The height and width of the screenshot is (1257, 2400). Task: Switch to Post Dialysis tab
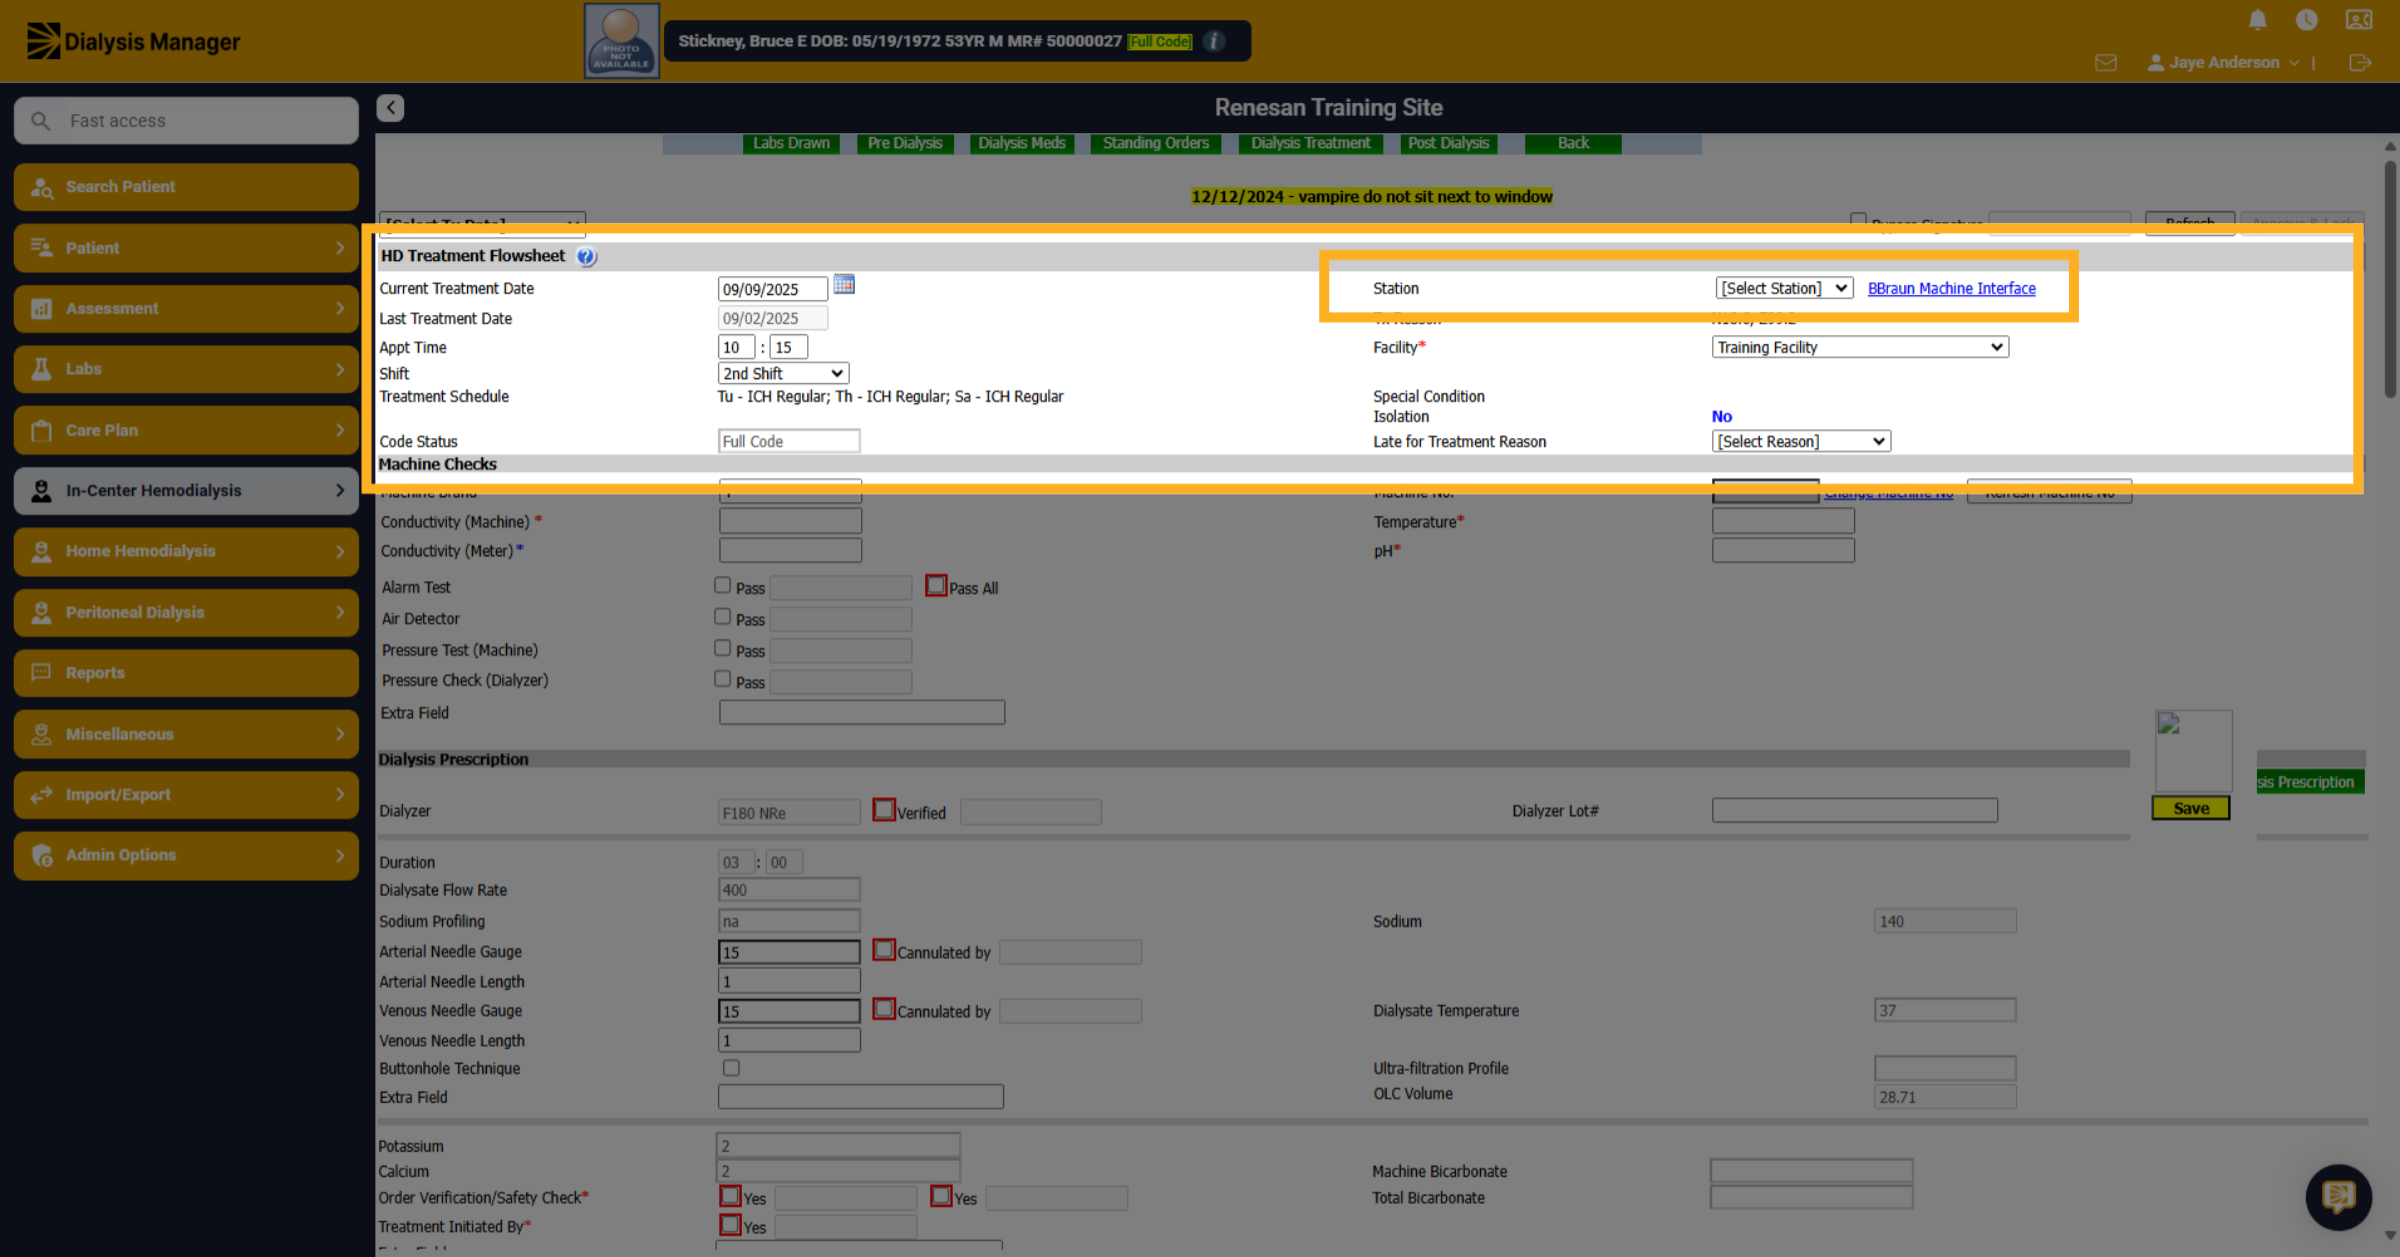[1448, 143]
